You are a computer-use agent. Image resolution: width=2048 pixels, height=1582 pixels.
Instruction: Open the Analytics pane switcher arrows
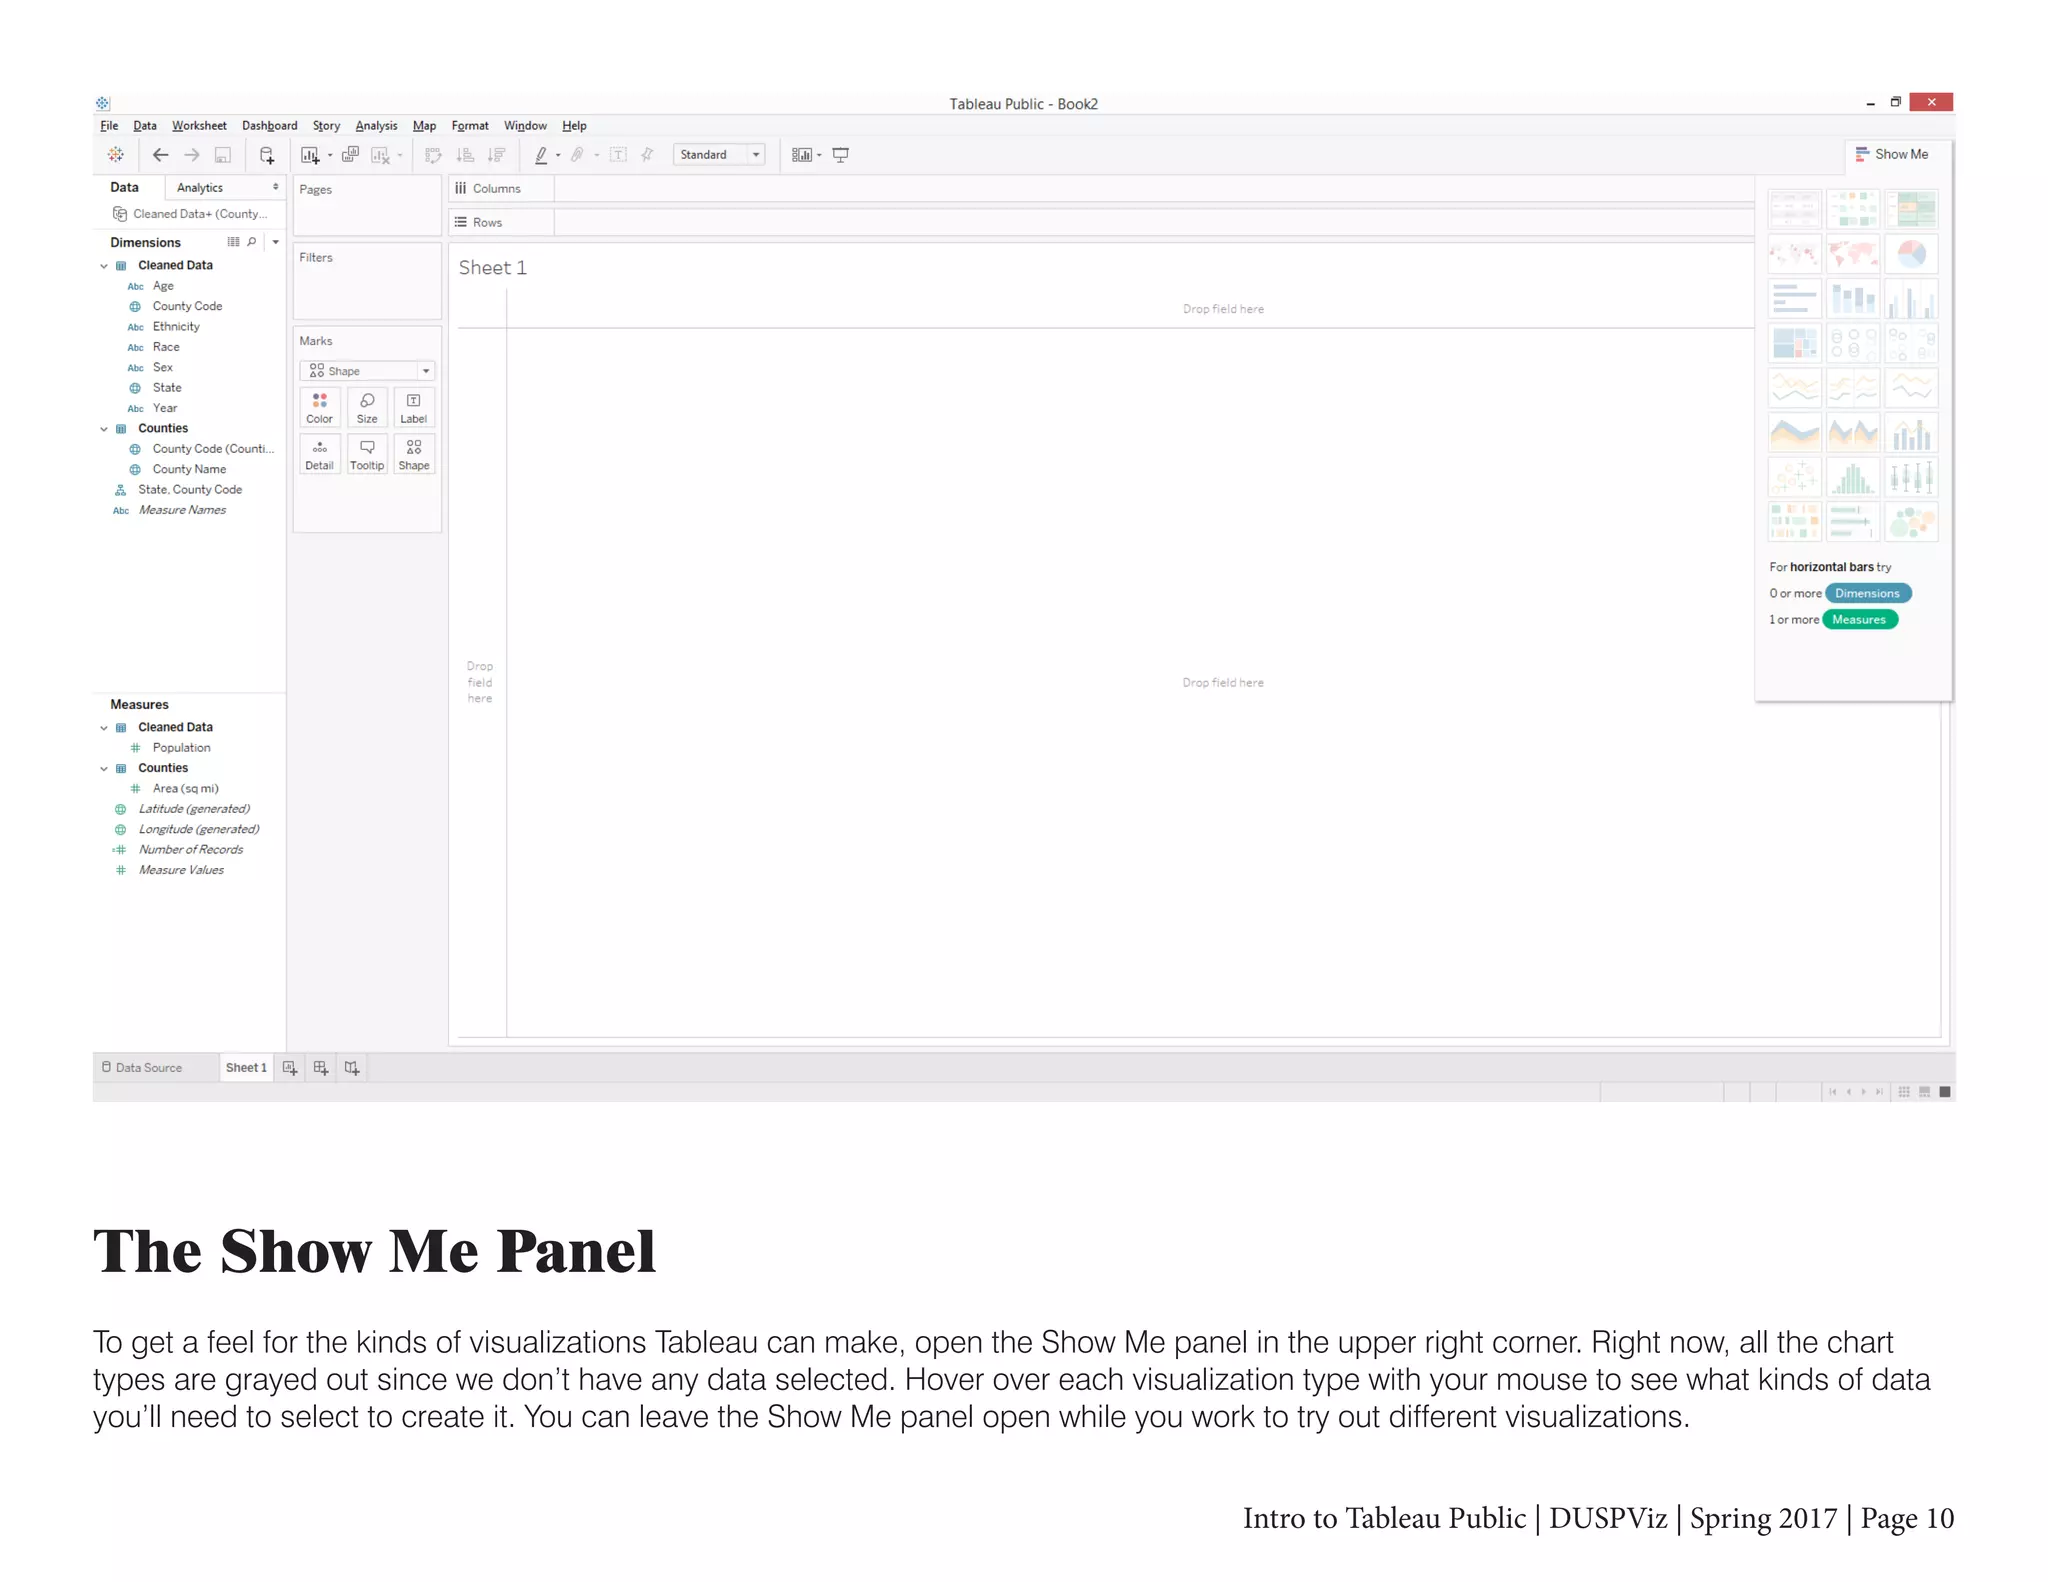pyautogui.click(x=276, y=187)
